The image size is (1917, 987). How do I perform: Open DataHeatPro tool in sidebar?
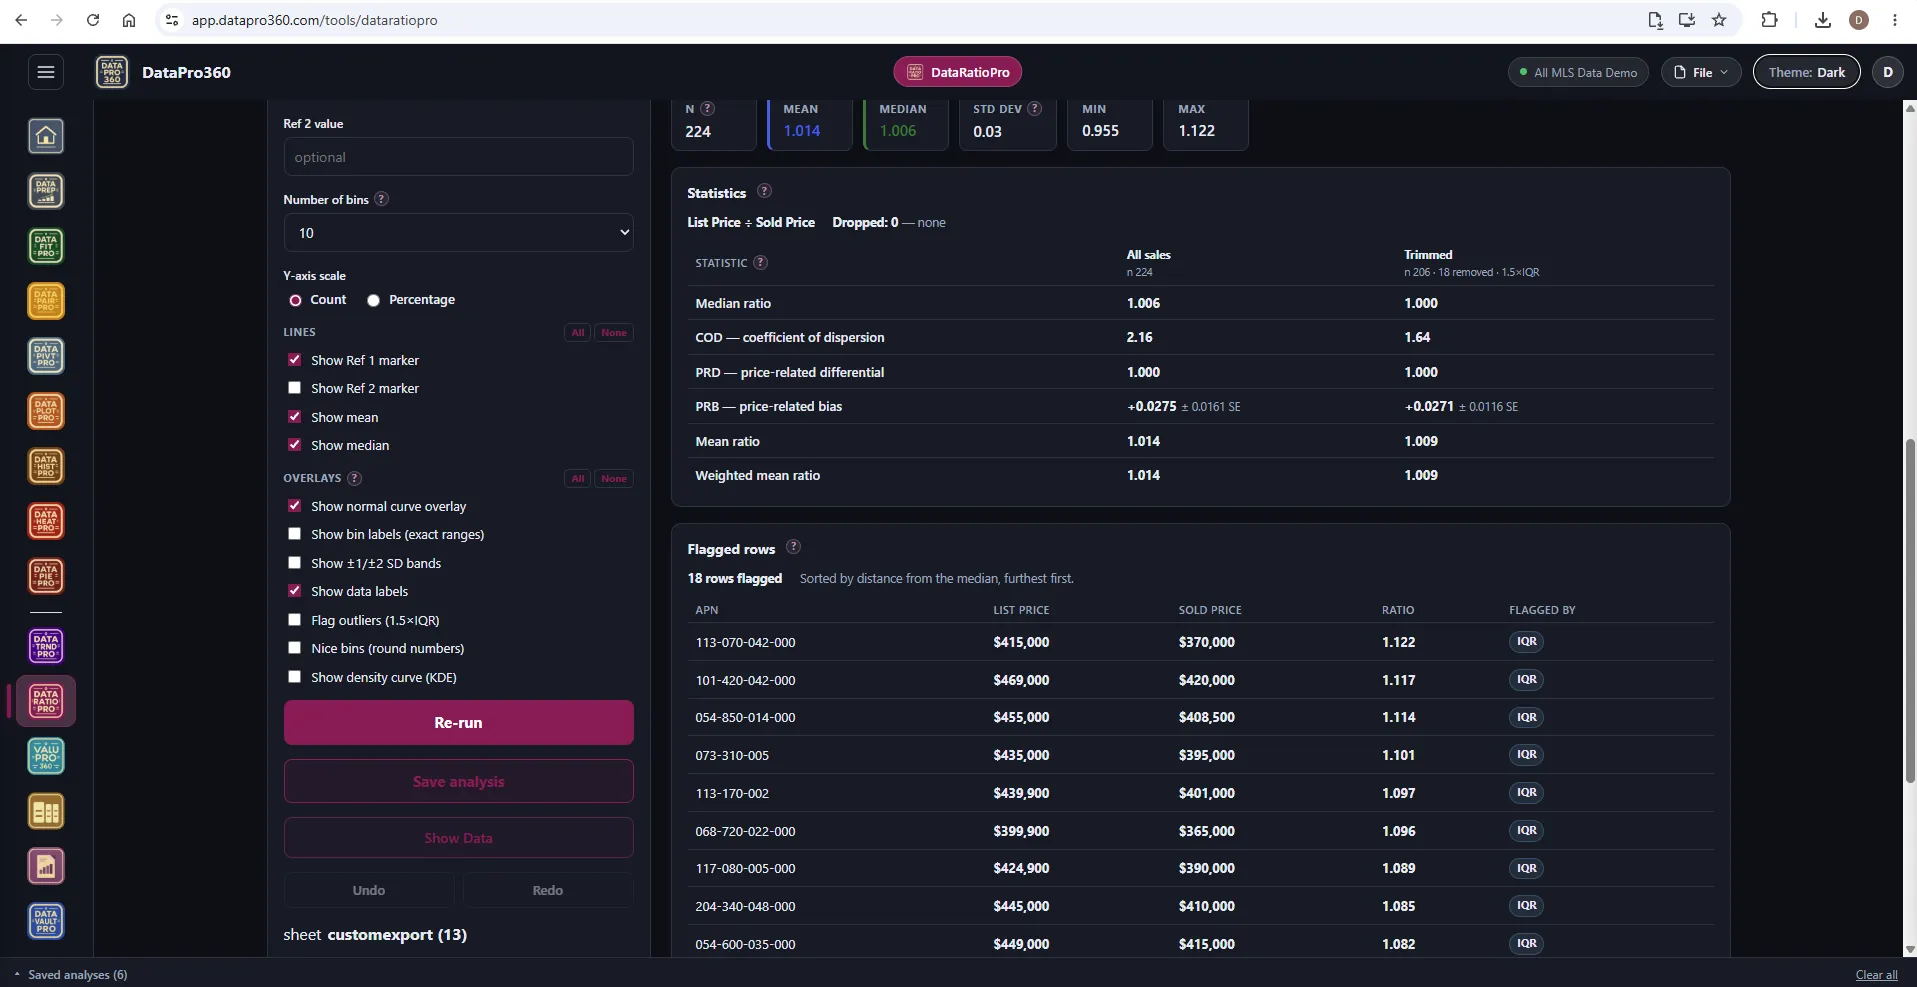(x=46, y=521)
